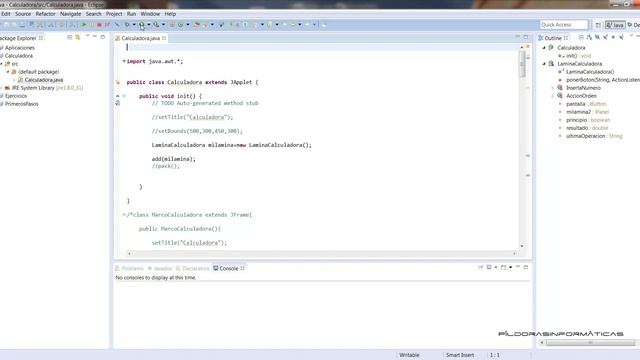Maximize the editor area
Screen dimensions: 640x360
coord(526,37)
